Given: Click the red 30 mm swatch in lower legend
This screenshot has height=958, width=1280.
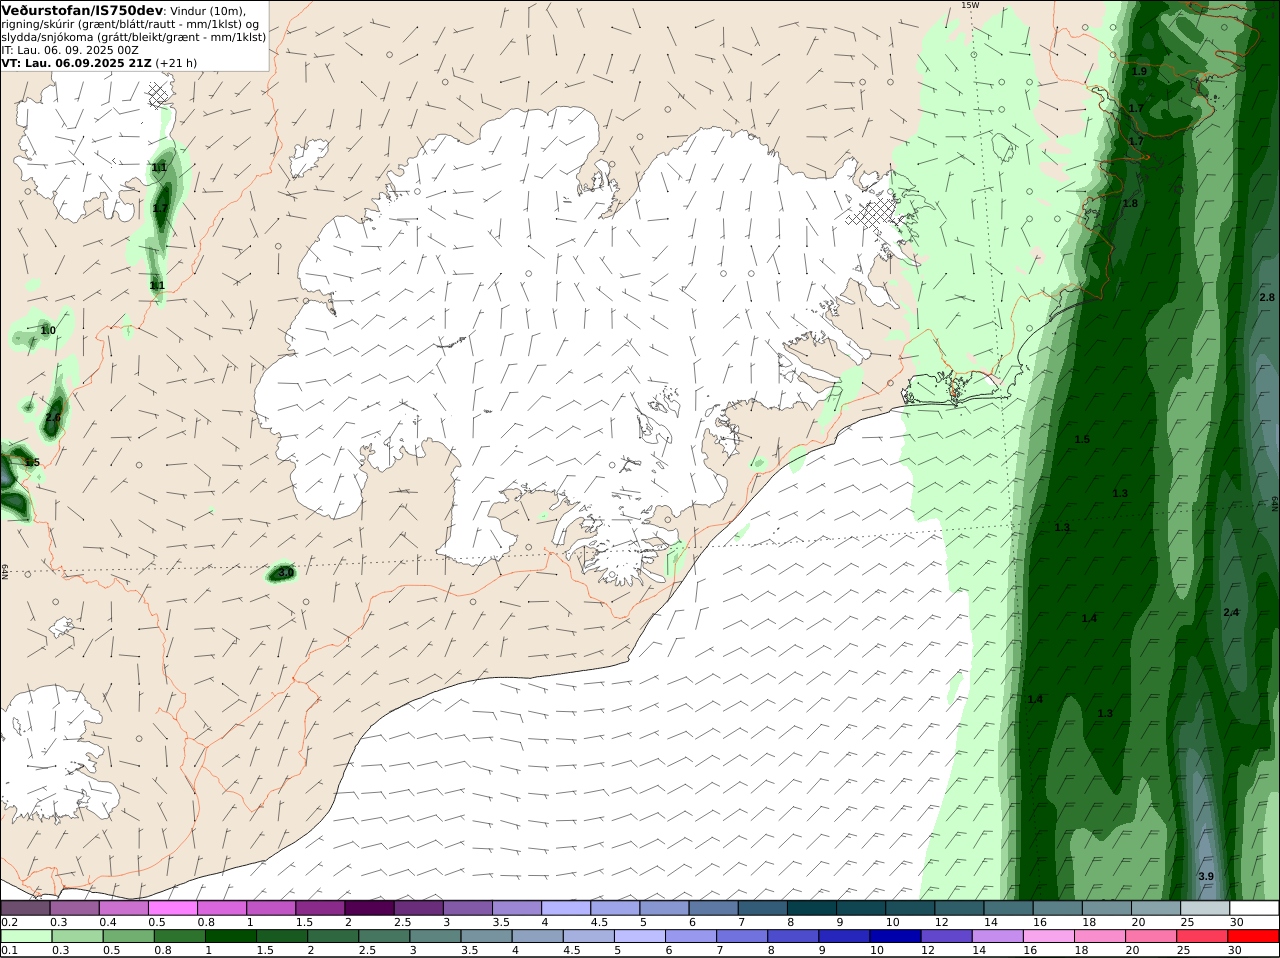Looking at the screenshot, I should coord(1254,936).
